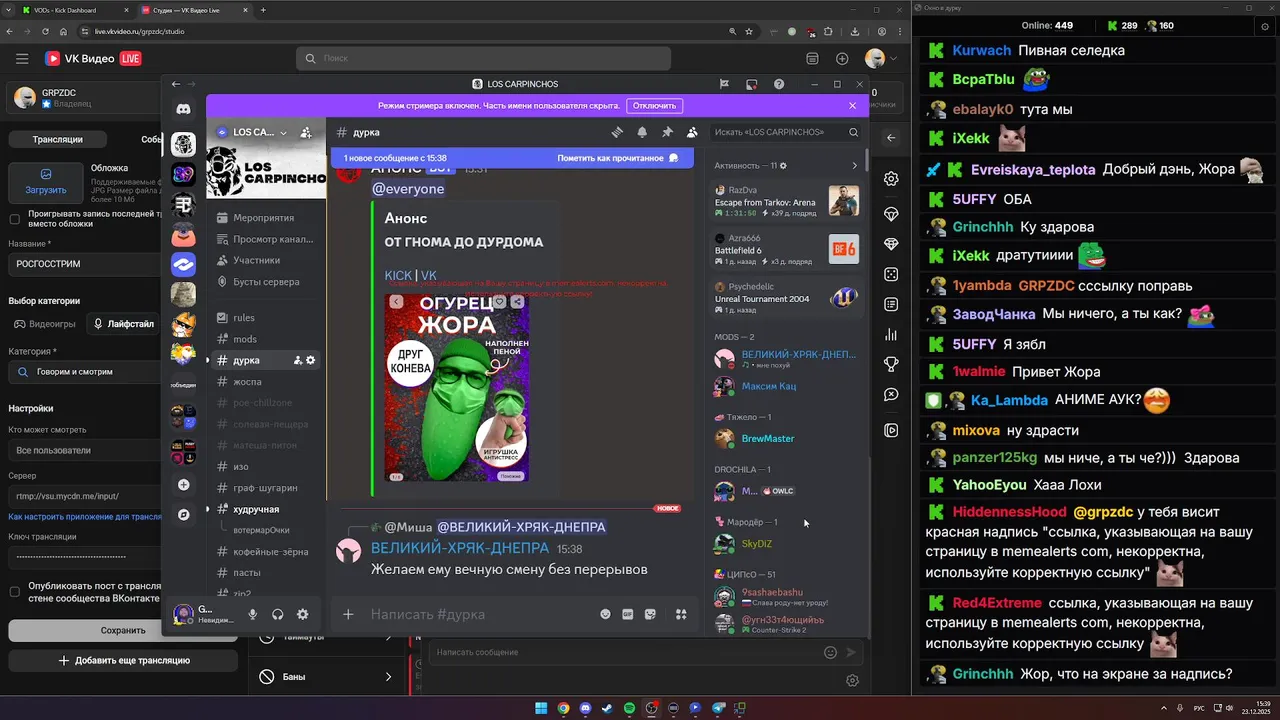This screenshot has width=1280, height=720.
Task: Click the VK Поиск search field
Action: pyautogui.click(x=485, y=59)
